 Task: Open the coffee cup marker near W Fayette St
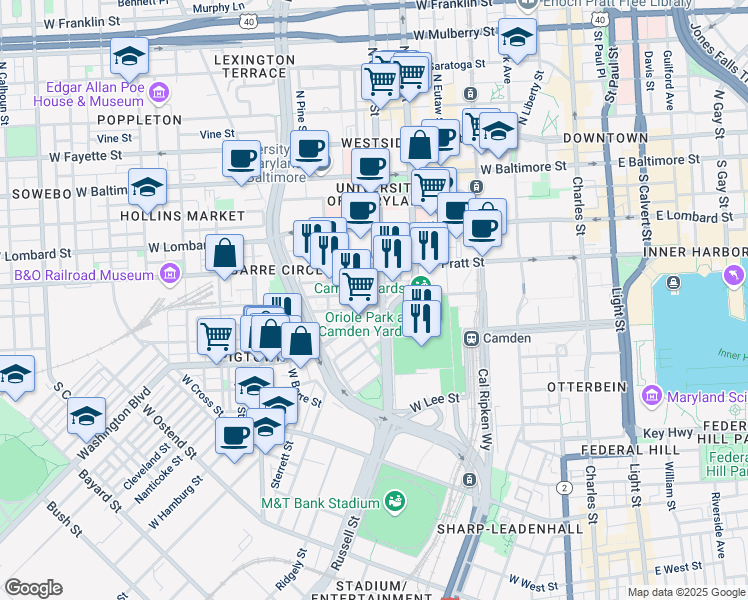241,159
